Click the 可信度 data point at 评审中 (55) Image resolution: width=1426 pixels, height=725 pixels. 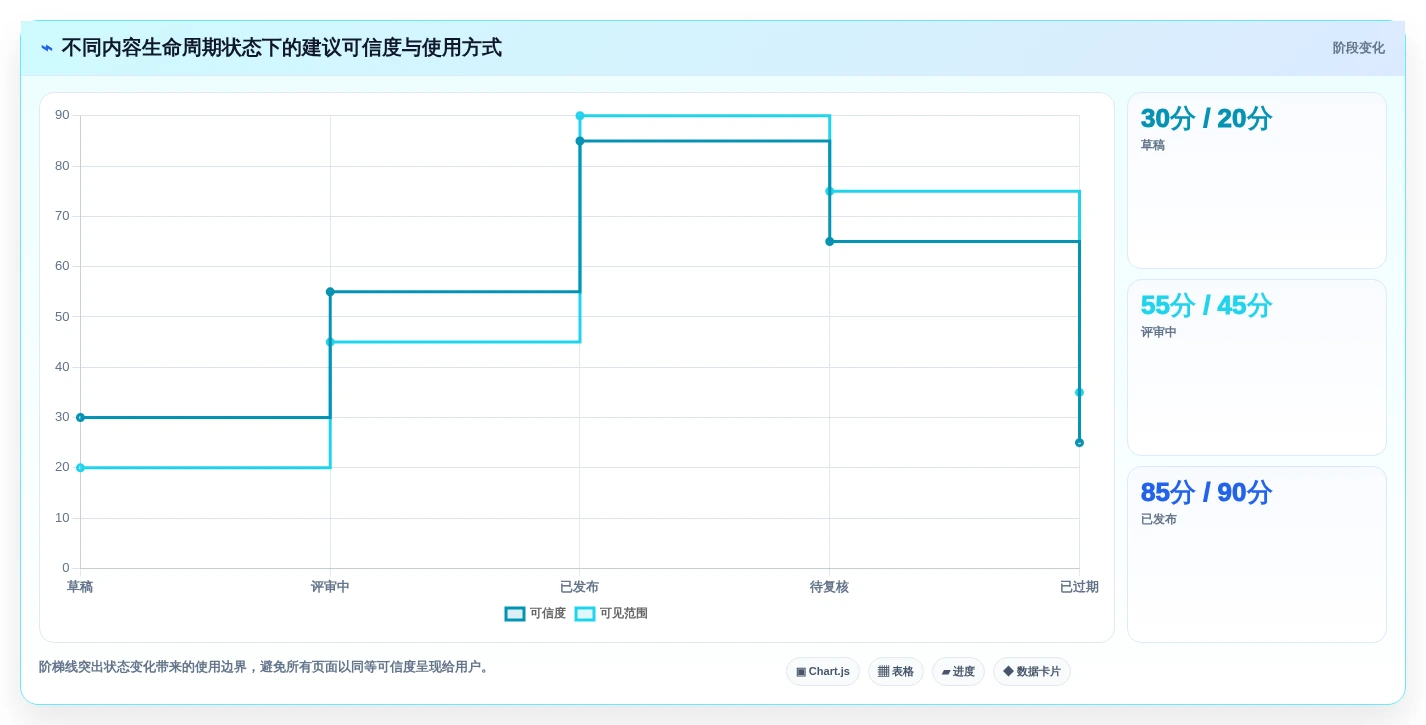point(330,292)
